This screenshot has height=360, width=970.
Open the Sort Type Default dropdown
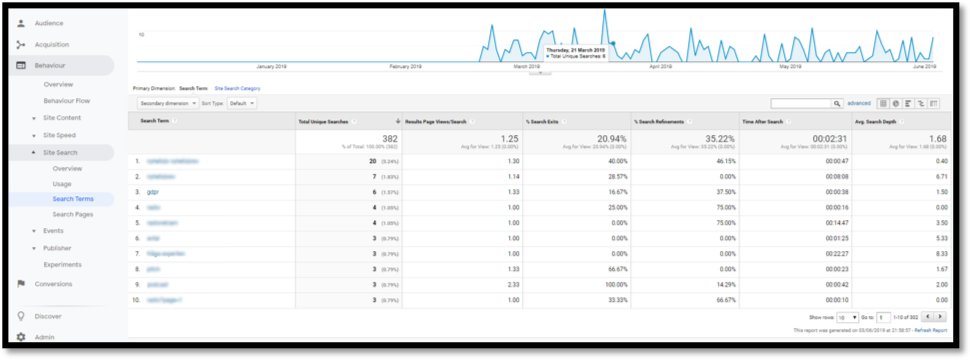(x=242, y=103)
